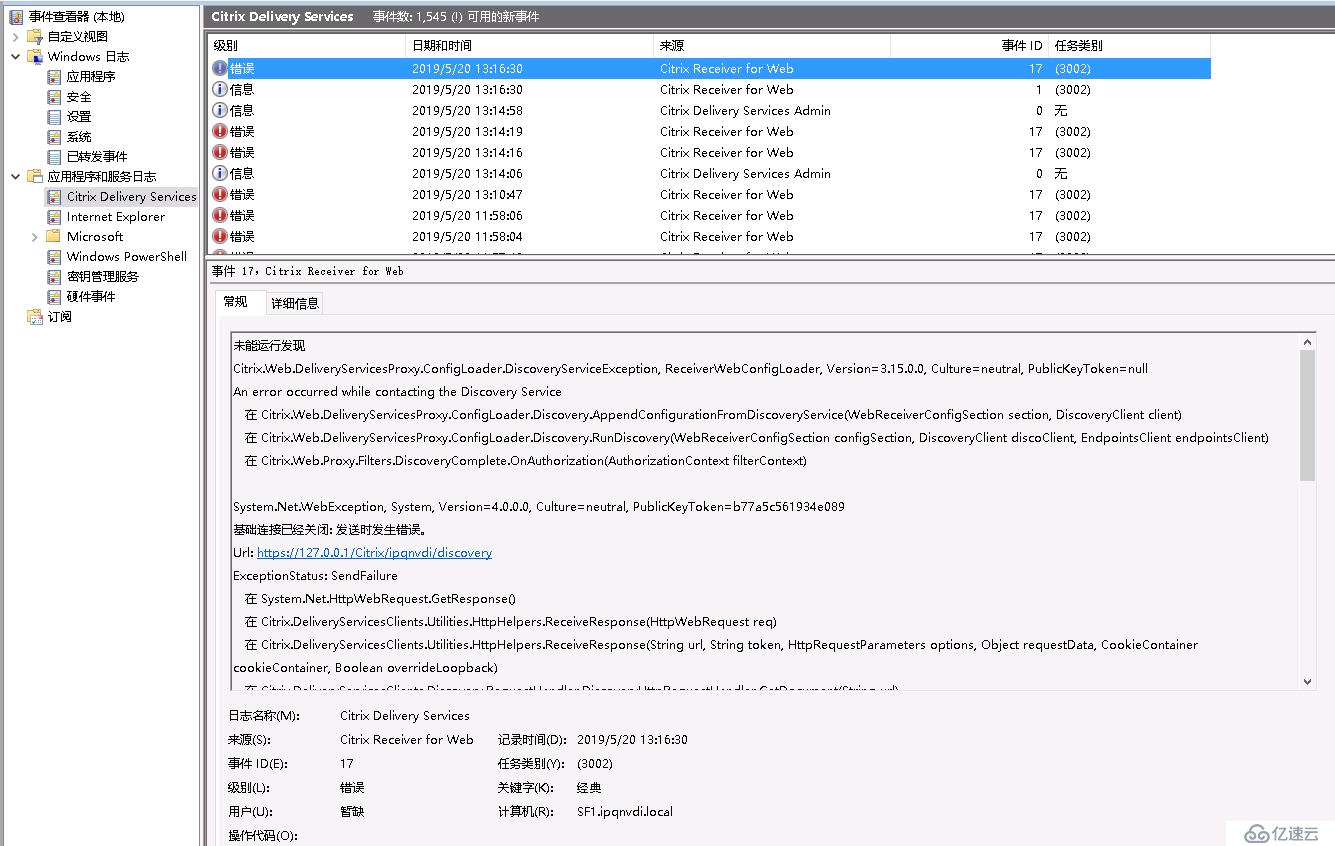
Task: Click the Event Viewer (本地) root icon
Action: (16, 17)
